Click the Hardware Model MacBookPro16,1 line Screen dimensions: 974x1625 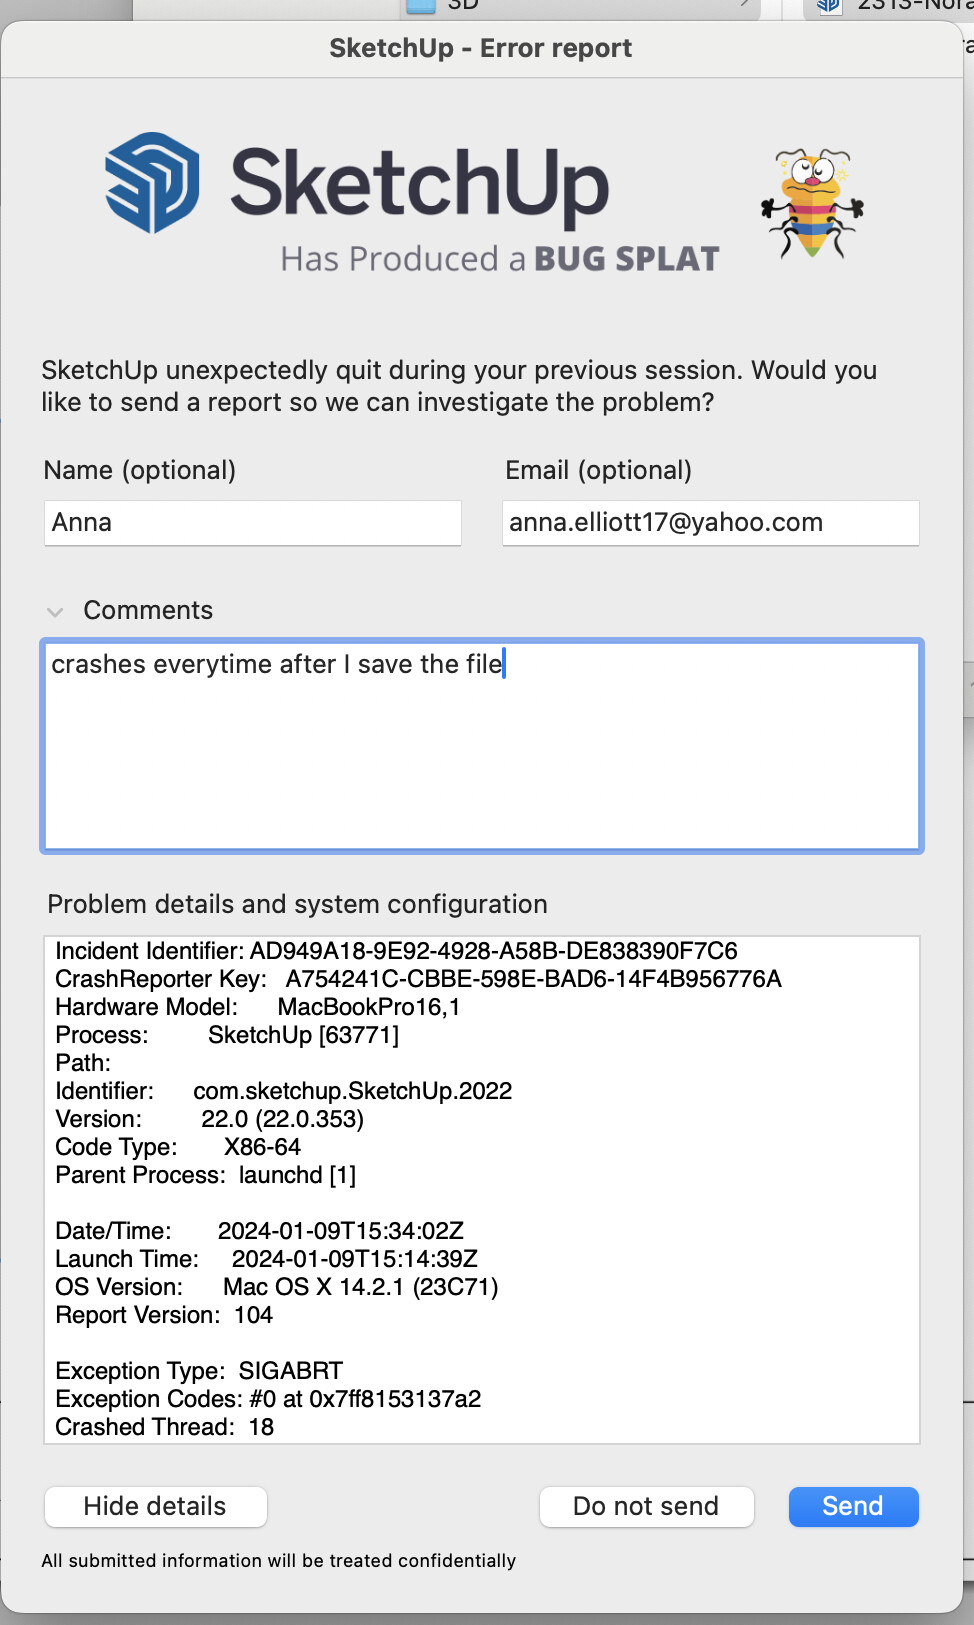258,1007
